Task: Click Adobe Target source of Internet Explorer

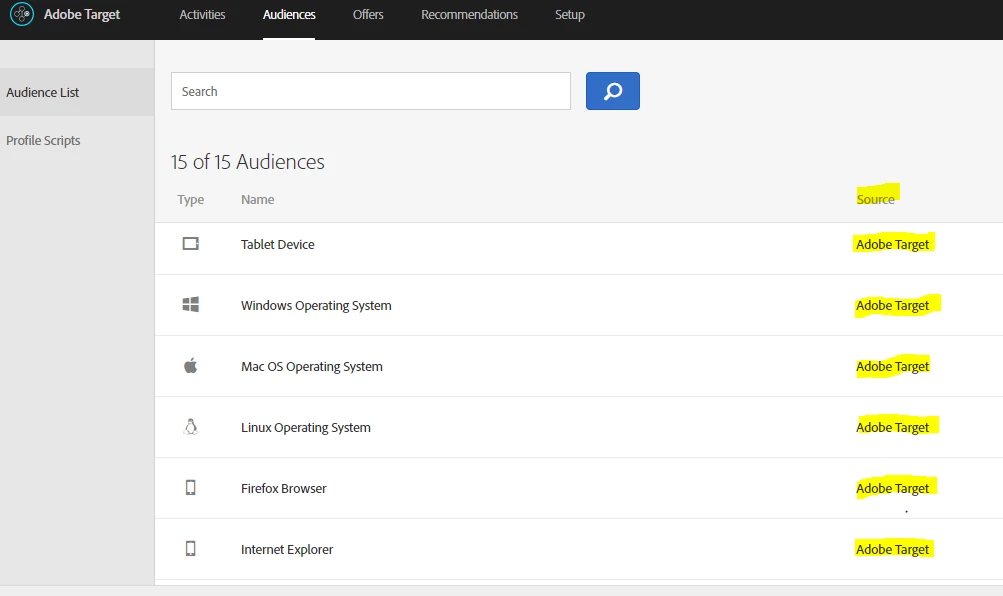Action: pyautogui.click(x=892, y=549)
